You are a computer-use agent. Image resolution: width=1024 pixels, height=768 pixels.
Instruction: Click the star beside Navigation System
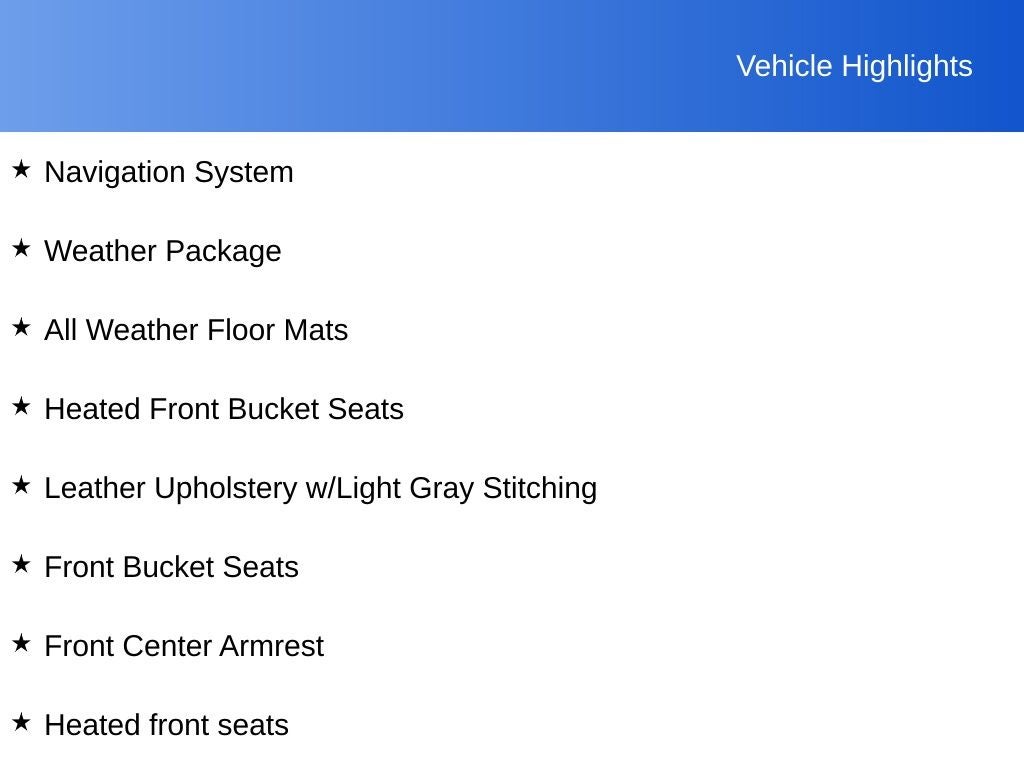[21, 169]
